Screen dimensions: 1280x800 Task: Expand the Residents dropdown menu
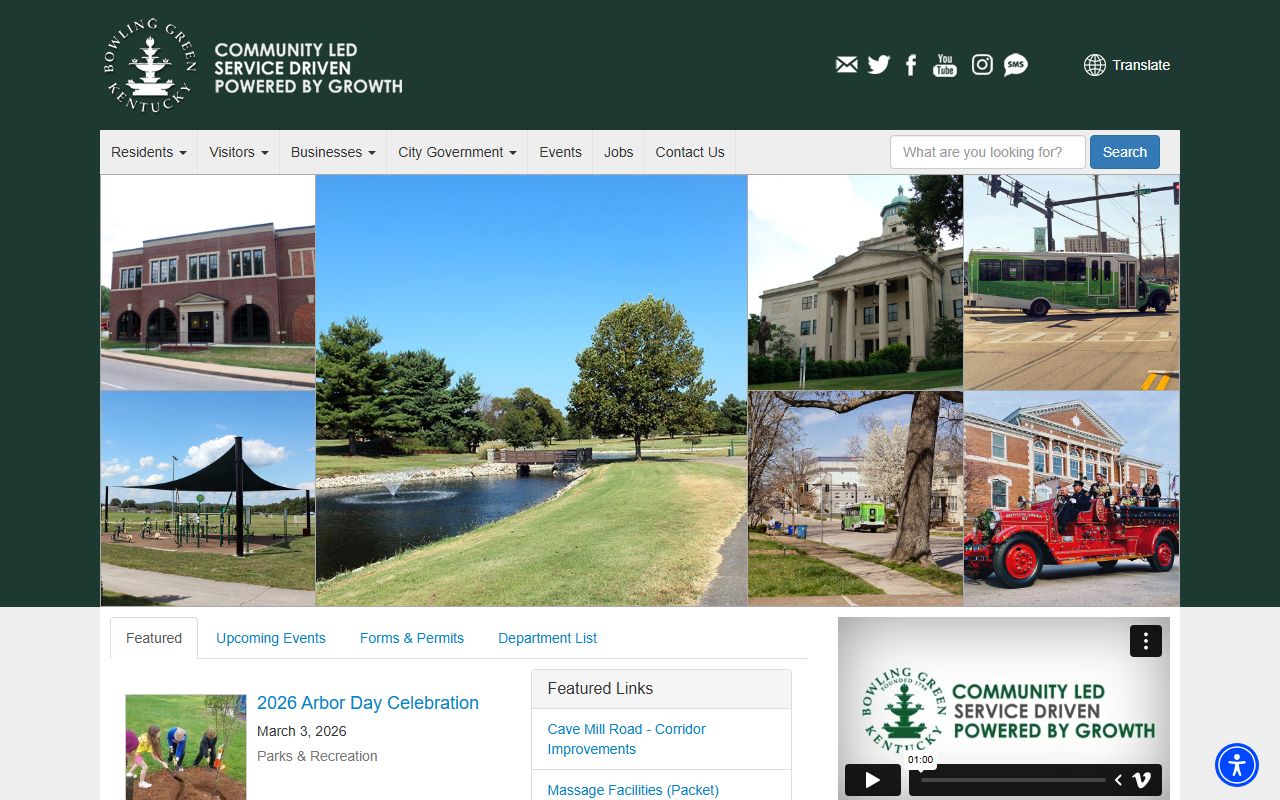coord(148,152)
